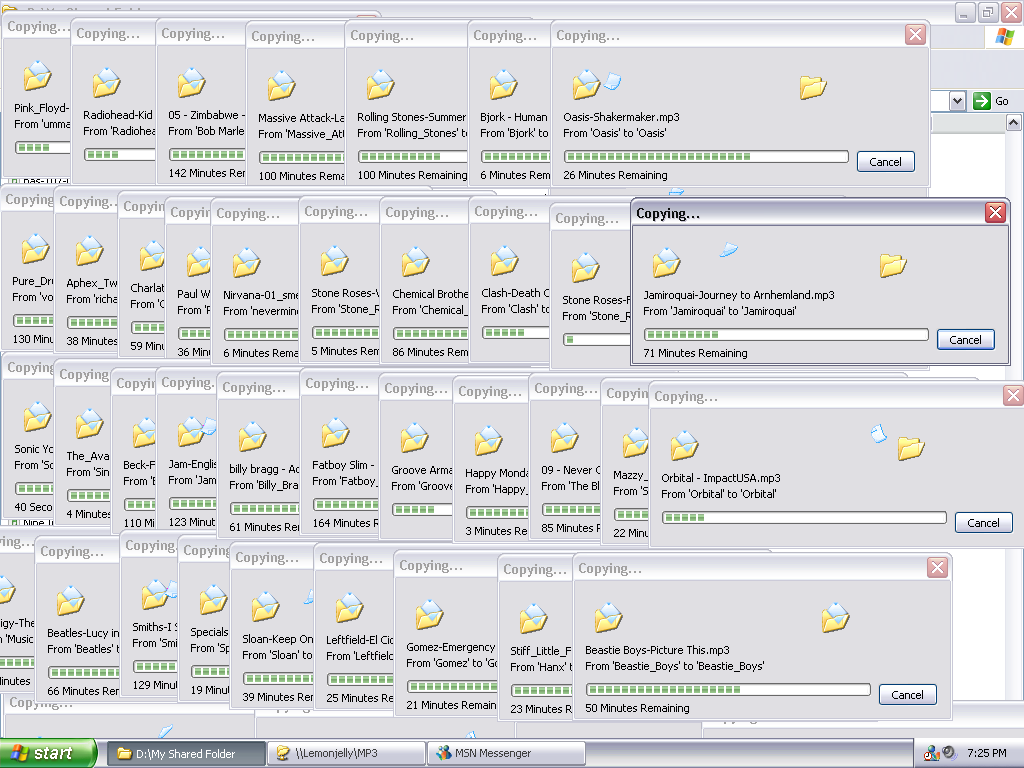Click the Go button next to the address bar
Screen dimensions: 1024x768
pyautogui.click(x=991, y=101)
